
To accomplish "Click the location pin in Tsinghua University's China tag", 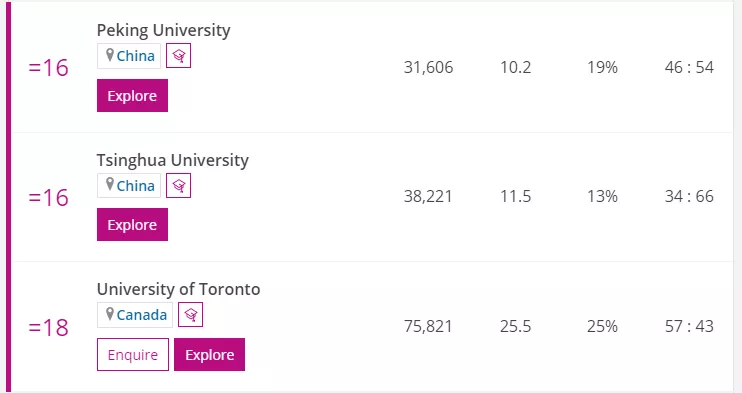I will click(110, 185).
